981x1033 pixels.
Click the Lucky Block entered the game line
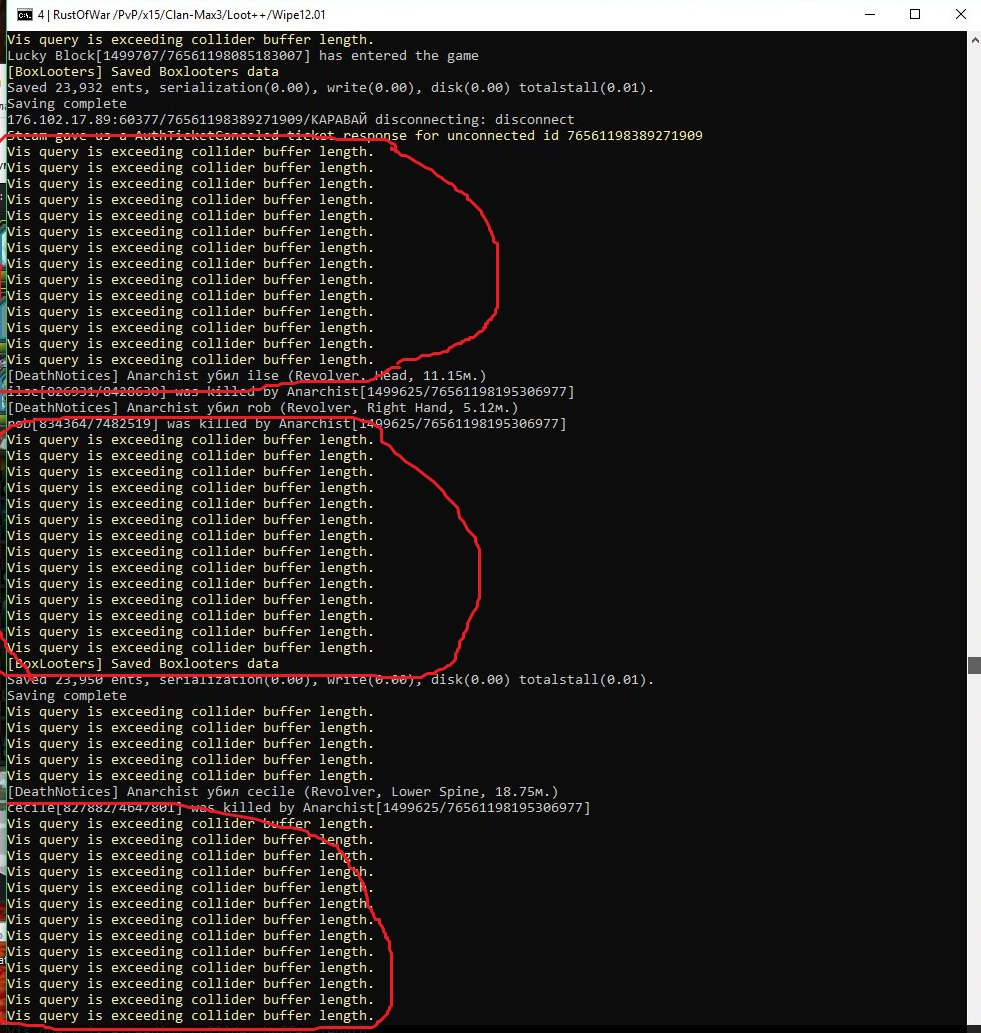click(242, 56)
